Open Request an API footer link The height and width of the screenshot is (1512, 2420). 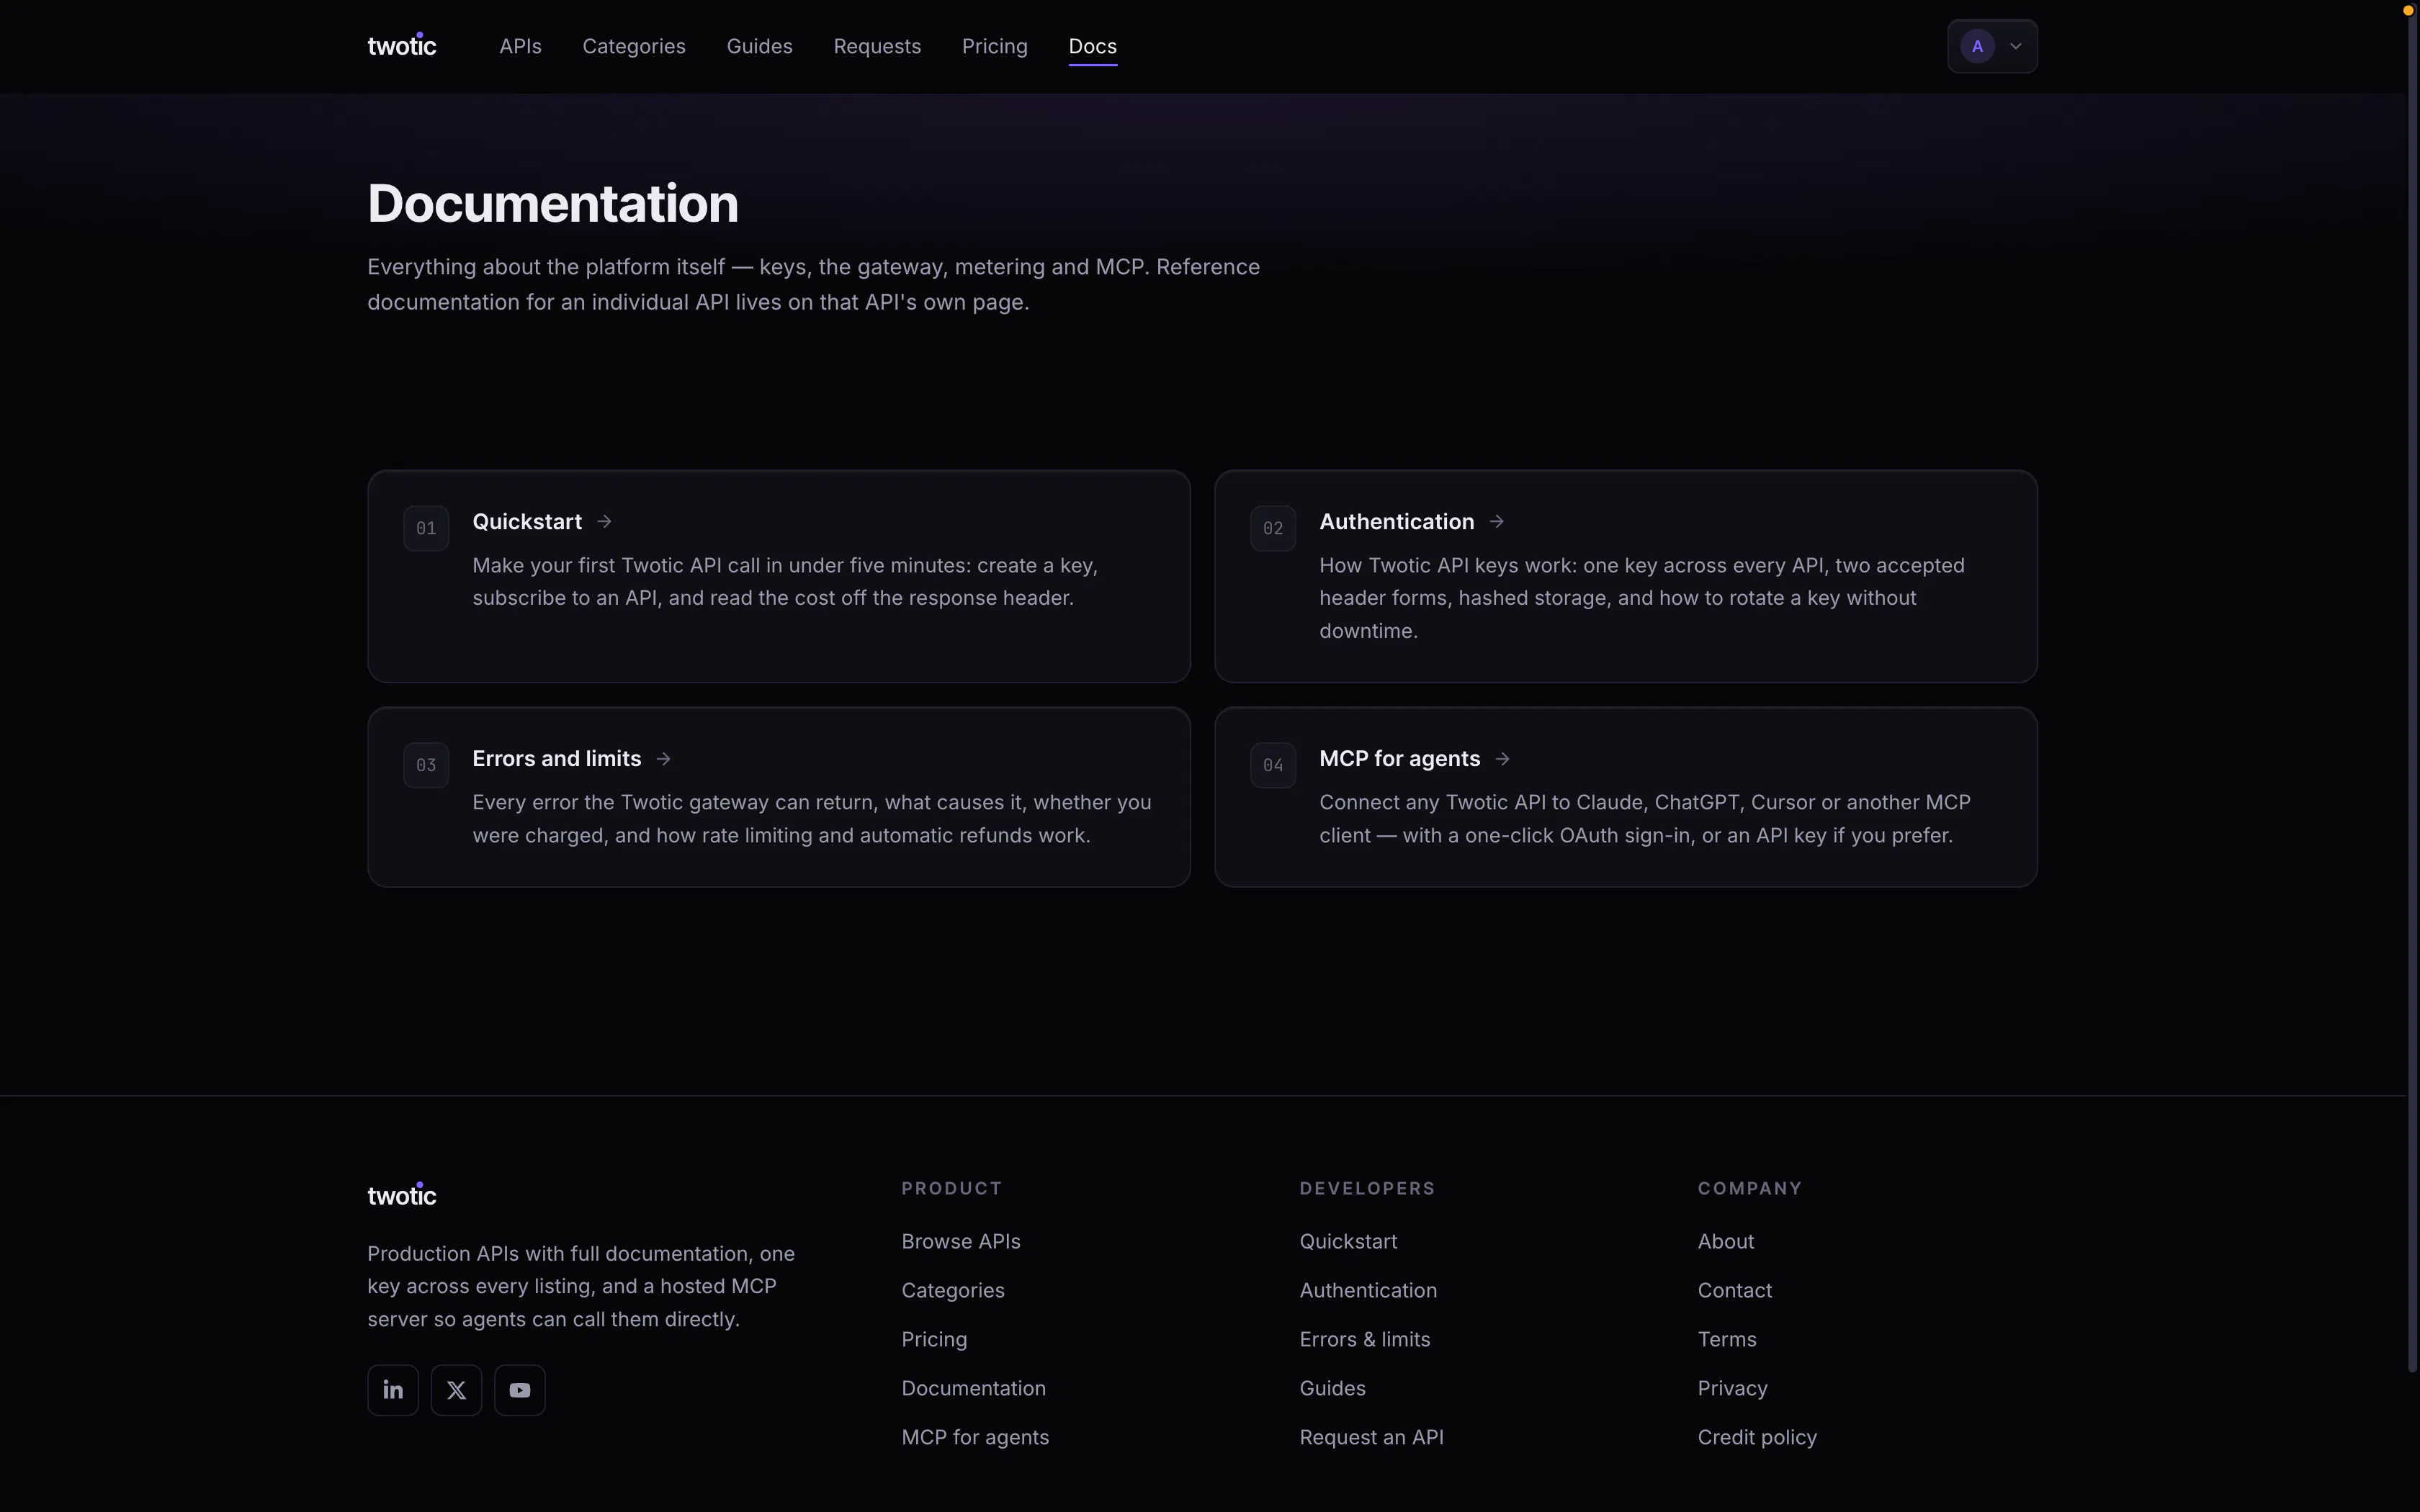click(x=1372, y=1437)
